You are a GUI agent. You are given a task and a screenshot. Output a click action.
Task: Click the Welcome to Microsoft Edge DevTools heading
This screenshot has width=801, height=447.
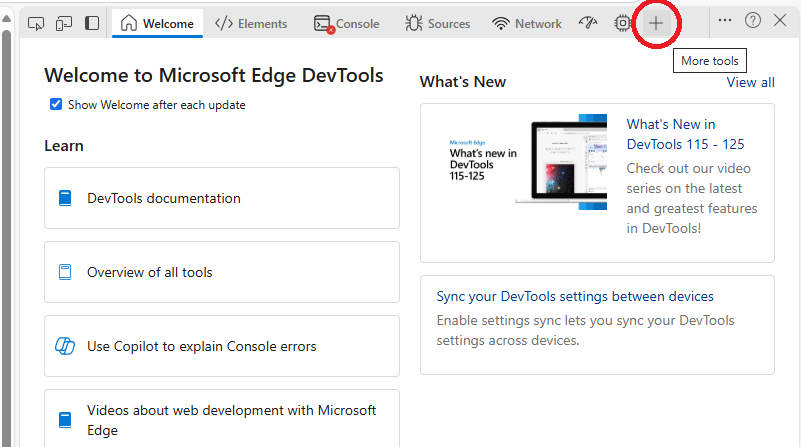[214, 75]
